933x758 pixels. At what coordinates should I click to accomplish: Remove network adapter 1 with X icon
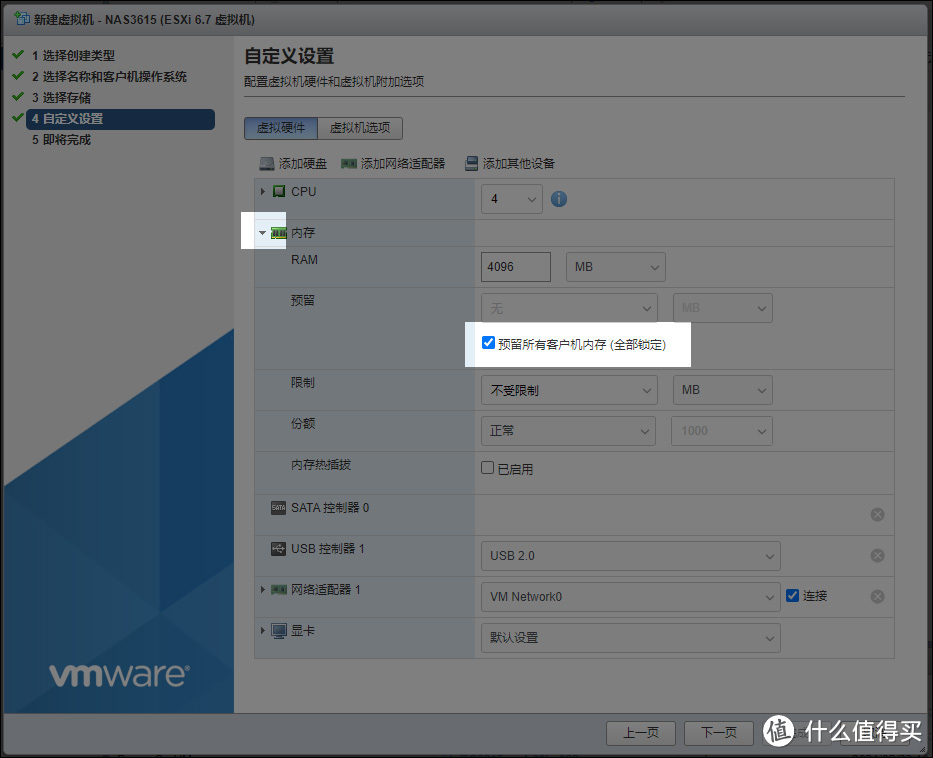[877, 597]
